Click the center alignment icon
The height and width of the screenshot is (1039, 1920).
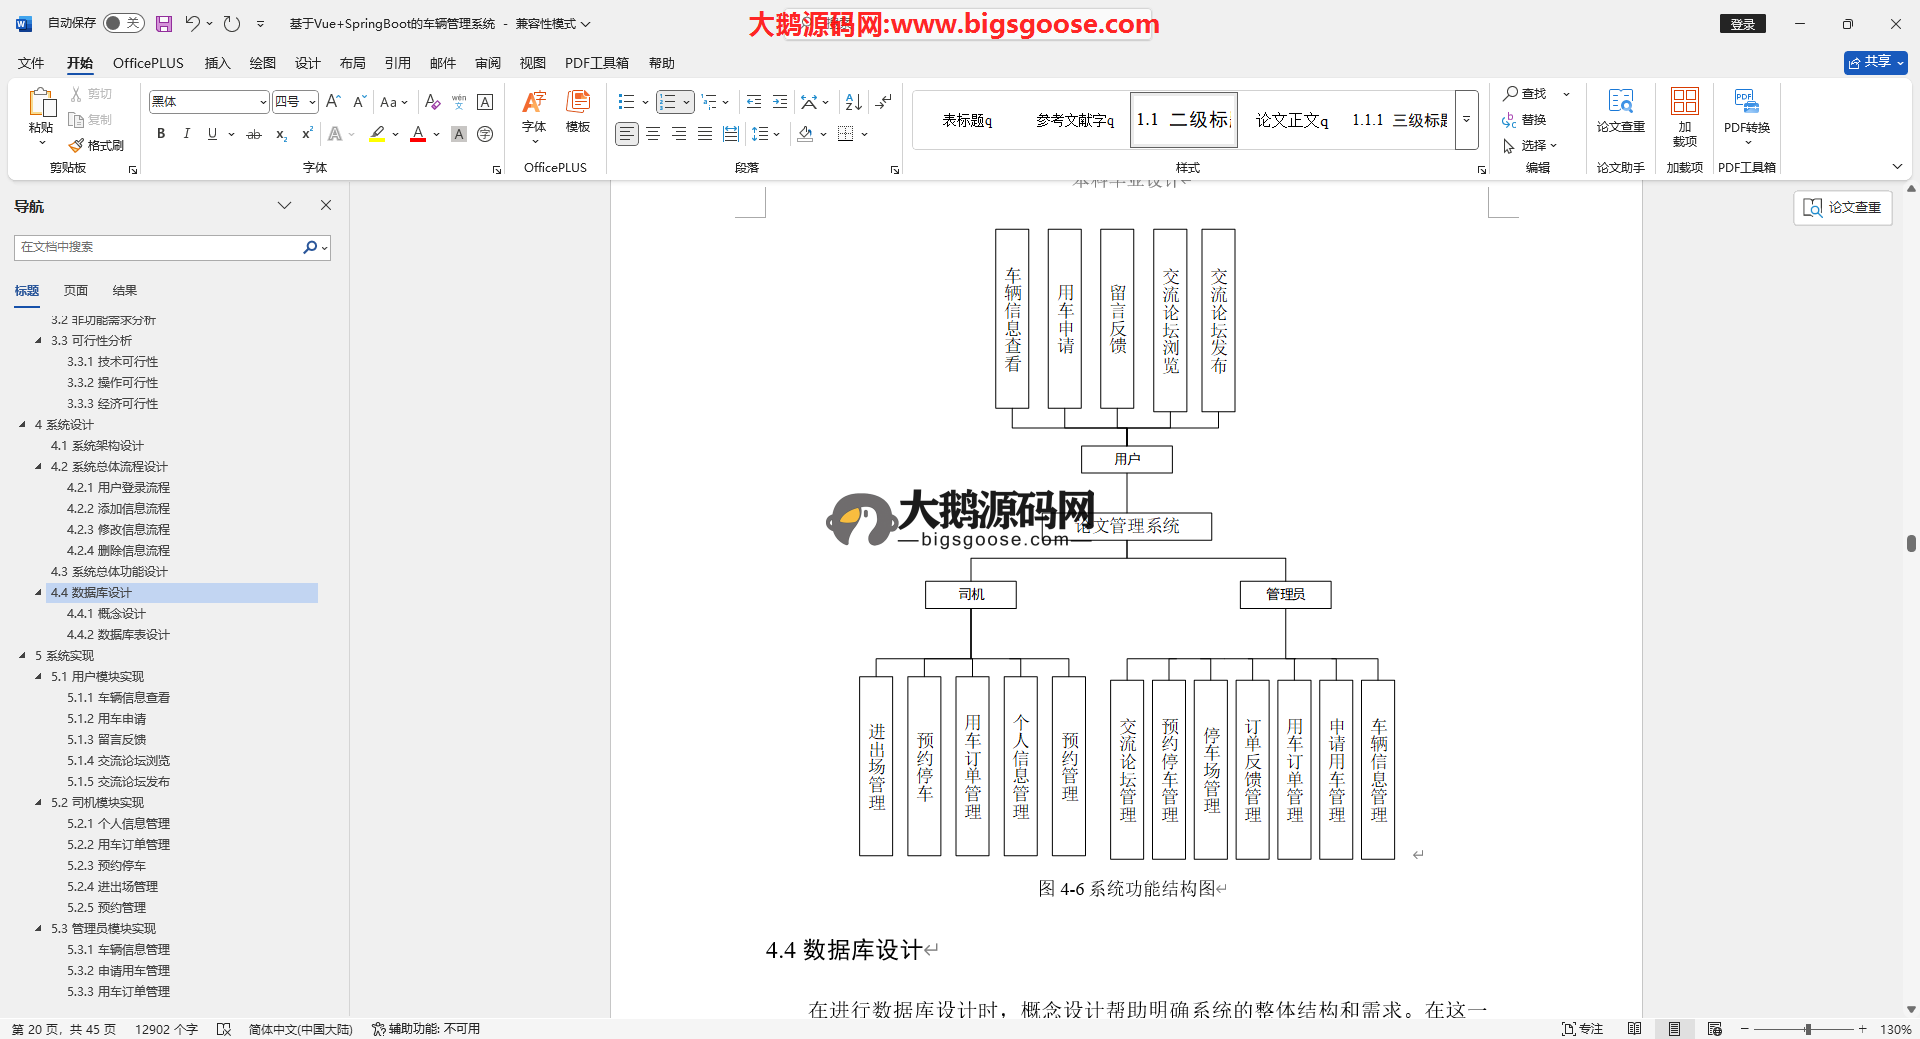pyautogui.click(x=653, y=134)
